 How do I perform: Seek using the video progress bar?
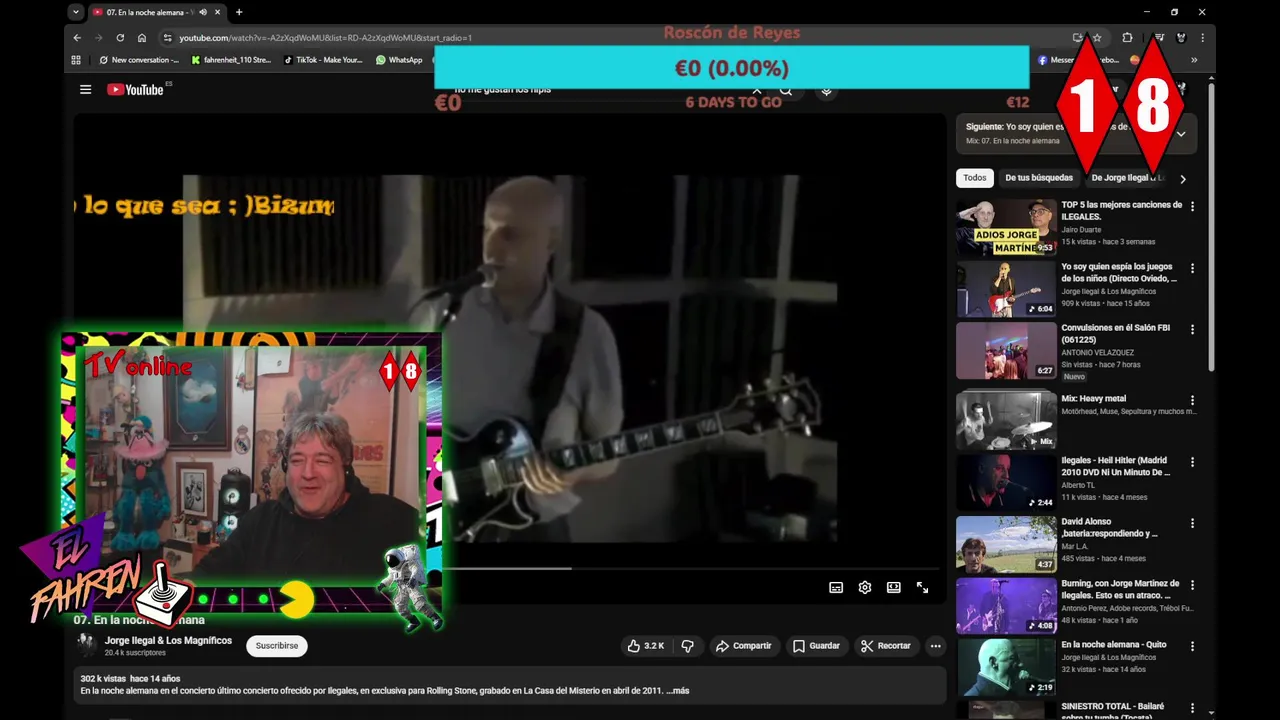(690, 569)
